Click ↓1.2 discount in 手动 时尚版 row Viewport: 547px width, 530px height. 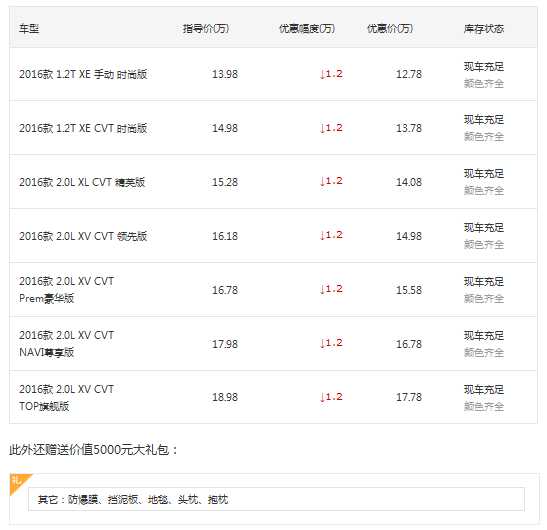point(331,74)
